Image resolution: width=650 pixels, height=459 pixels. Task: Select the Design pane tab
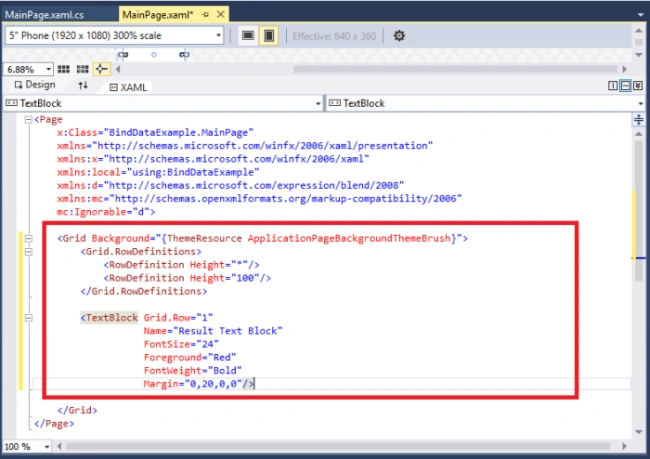click(x=35, y=85)
